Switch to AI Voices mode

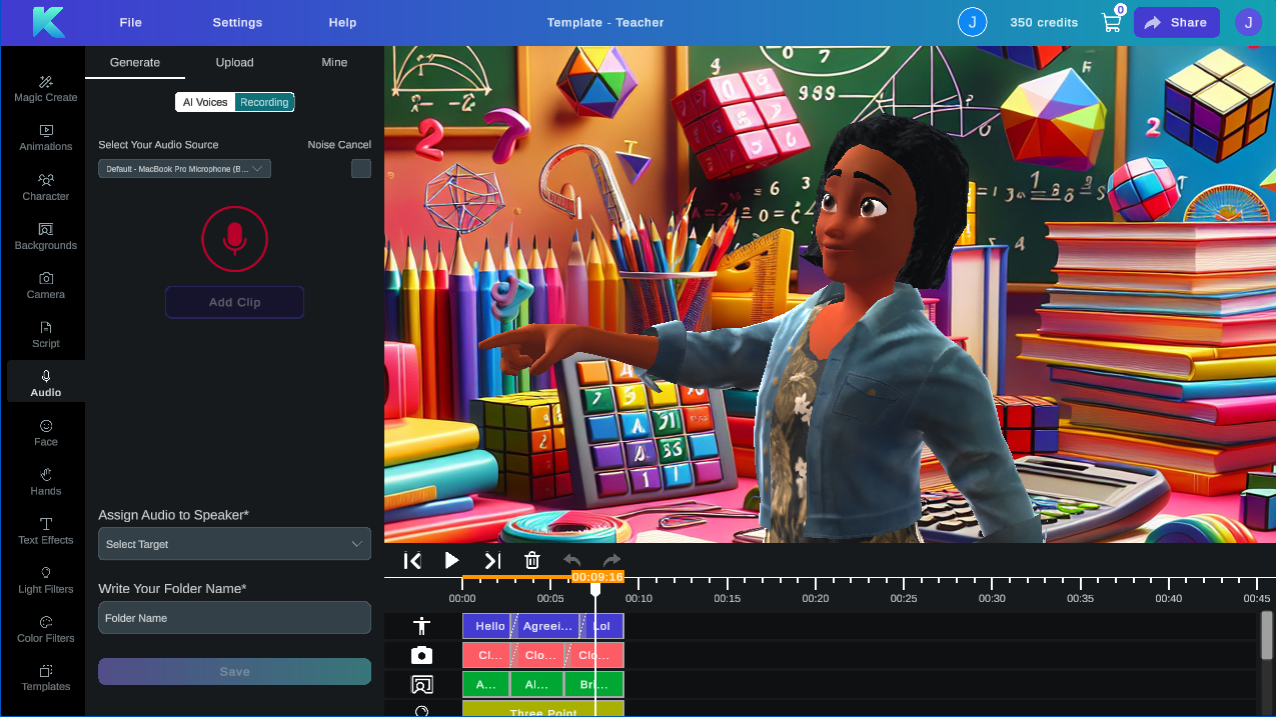point(205,101)
